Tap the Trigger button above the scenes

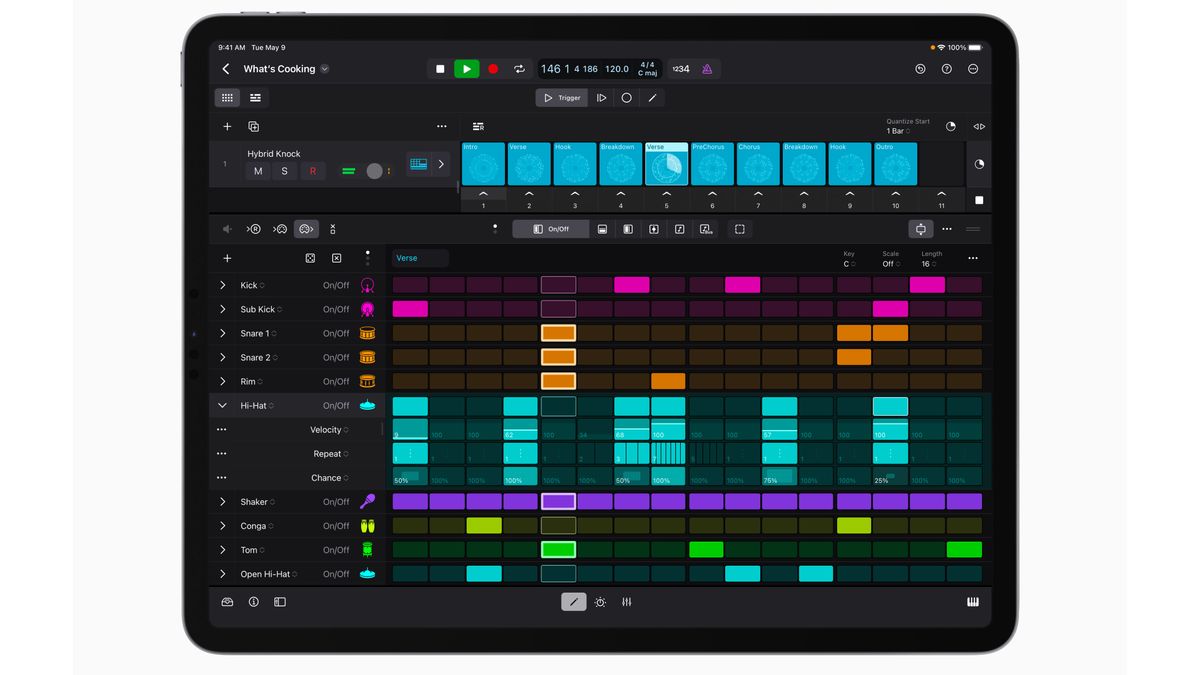tap(561, 97)
